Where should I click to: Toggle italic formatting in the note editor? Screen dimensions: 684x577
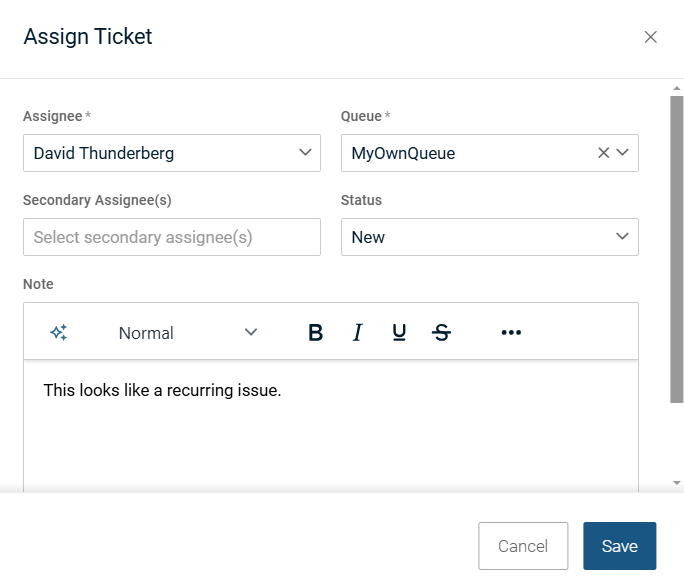tap(357, 333)
